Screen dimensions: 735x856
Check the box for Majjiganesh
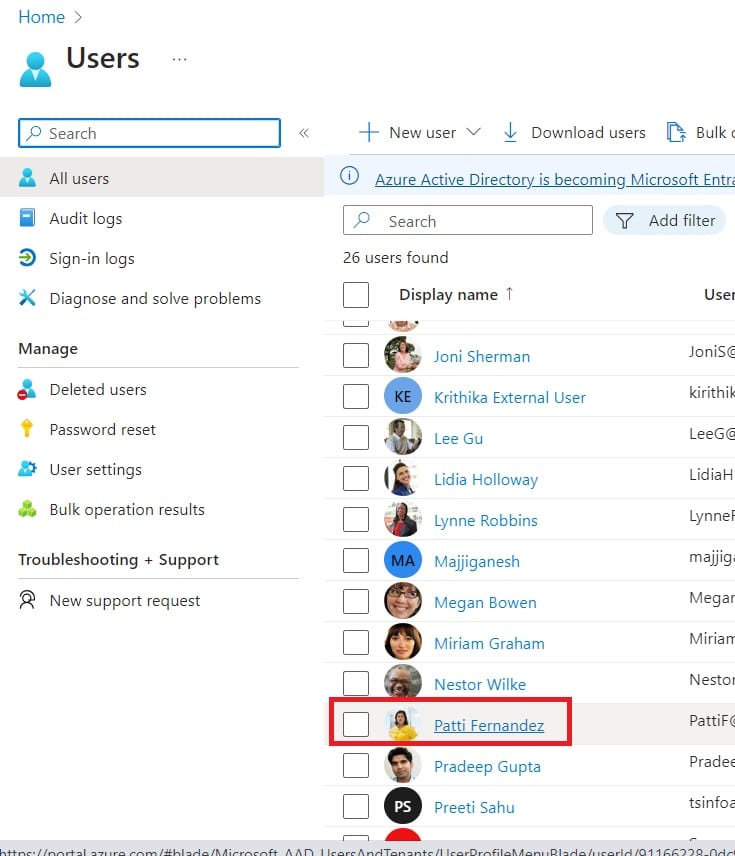[x=356, y=561]
